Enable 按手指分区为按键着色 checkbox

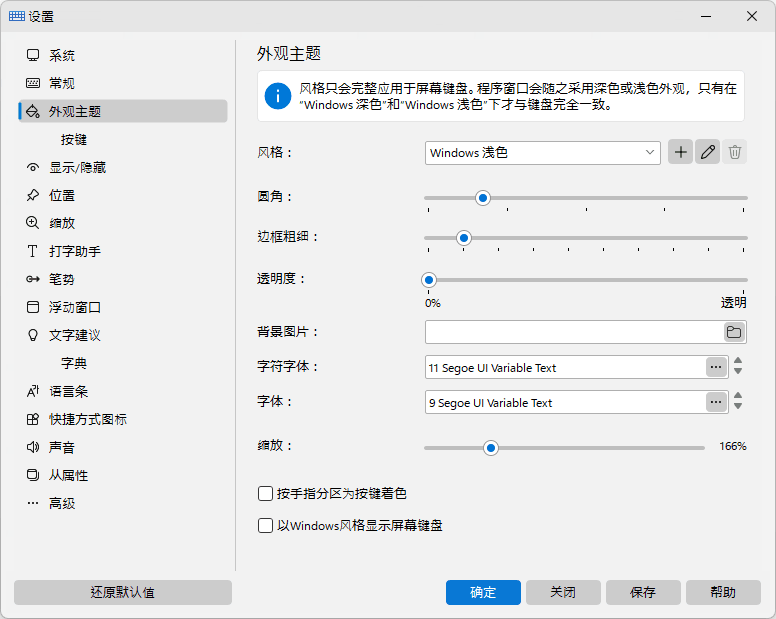[x=265, y=493]
